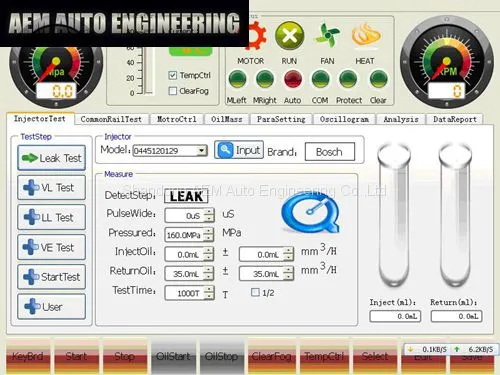
Task: Click the RPM gauge 0 readout
Action: click(x=447, y=91)
